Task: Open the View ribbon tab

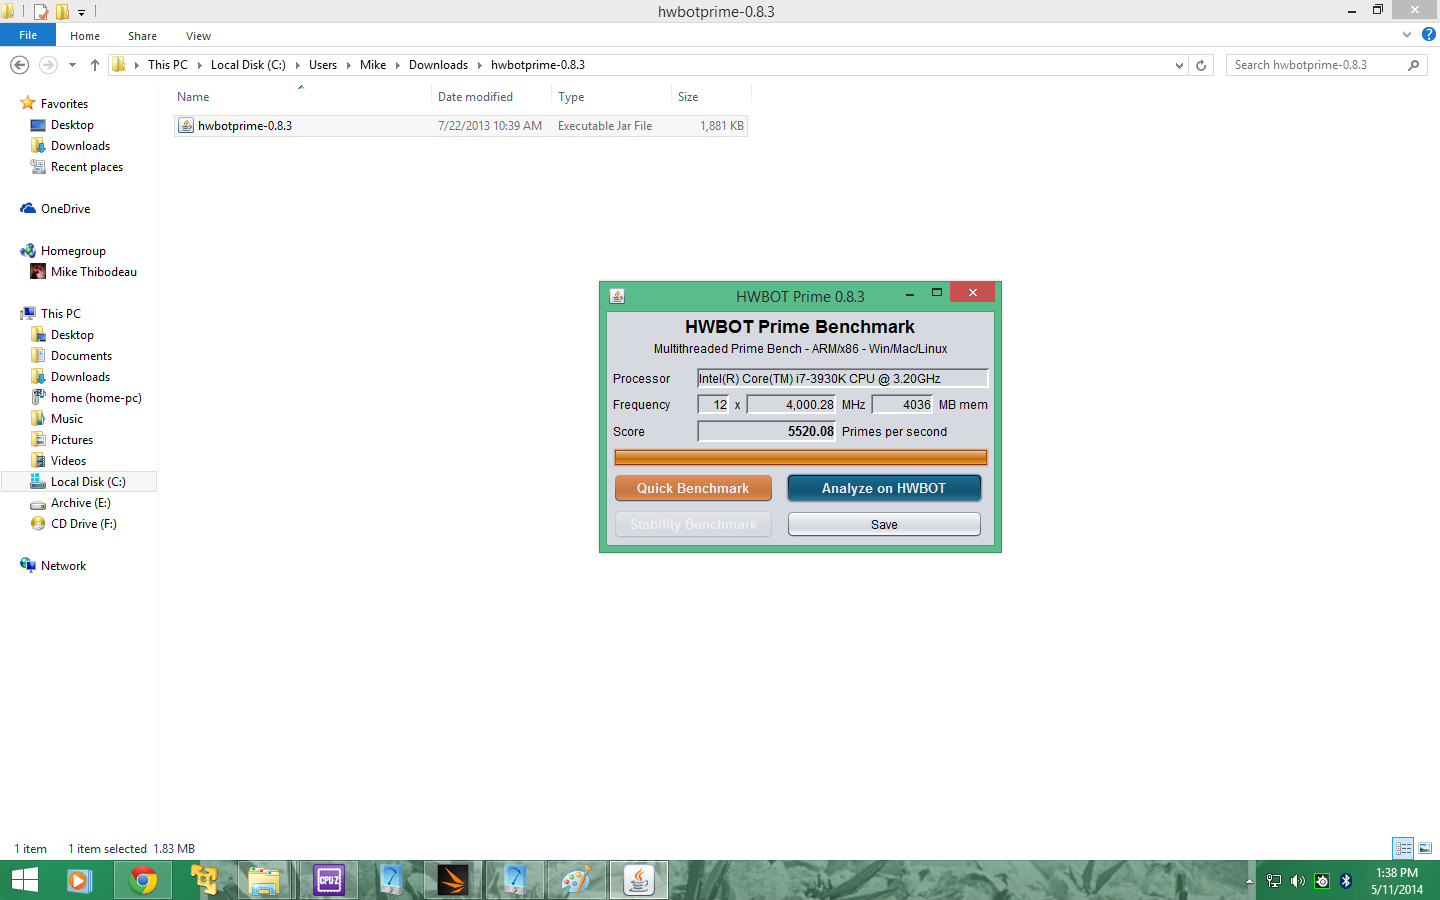Action: pos(198,36)
